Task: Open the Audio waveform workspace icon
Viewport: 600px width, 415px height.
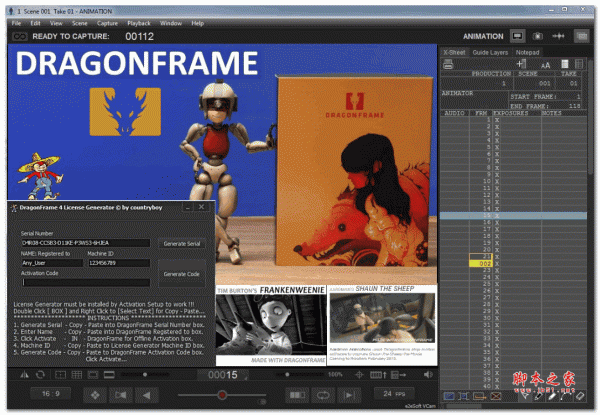Action: pyautogui.click(x=558, y=36)
